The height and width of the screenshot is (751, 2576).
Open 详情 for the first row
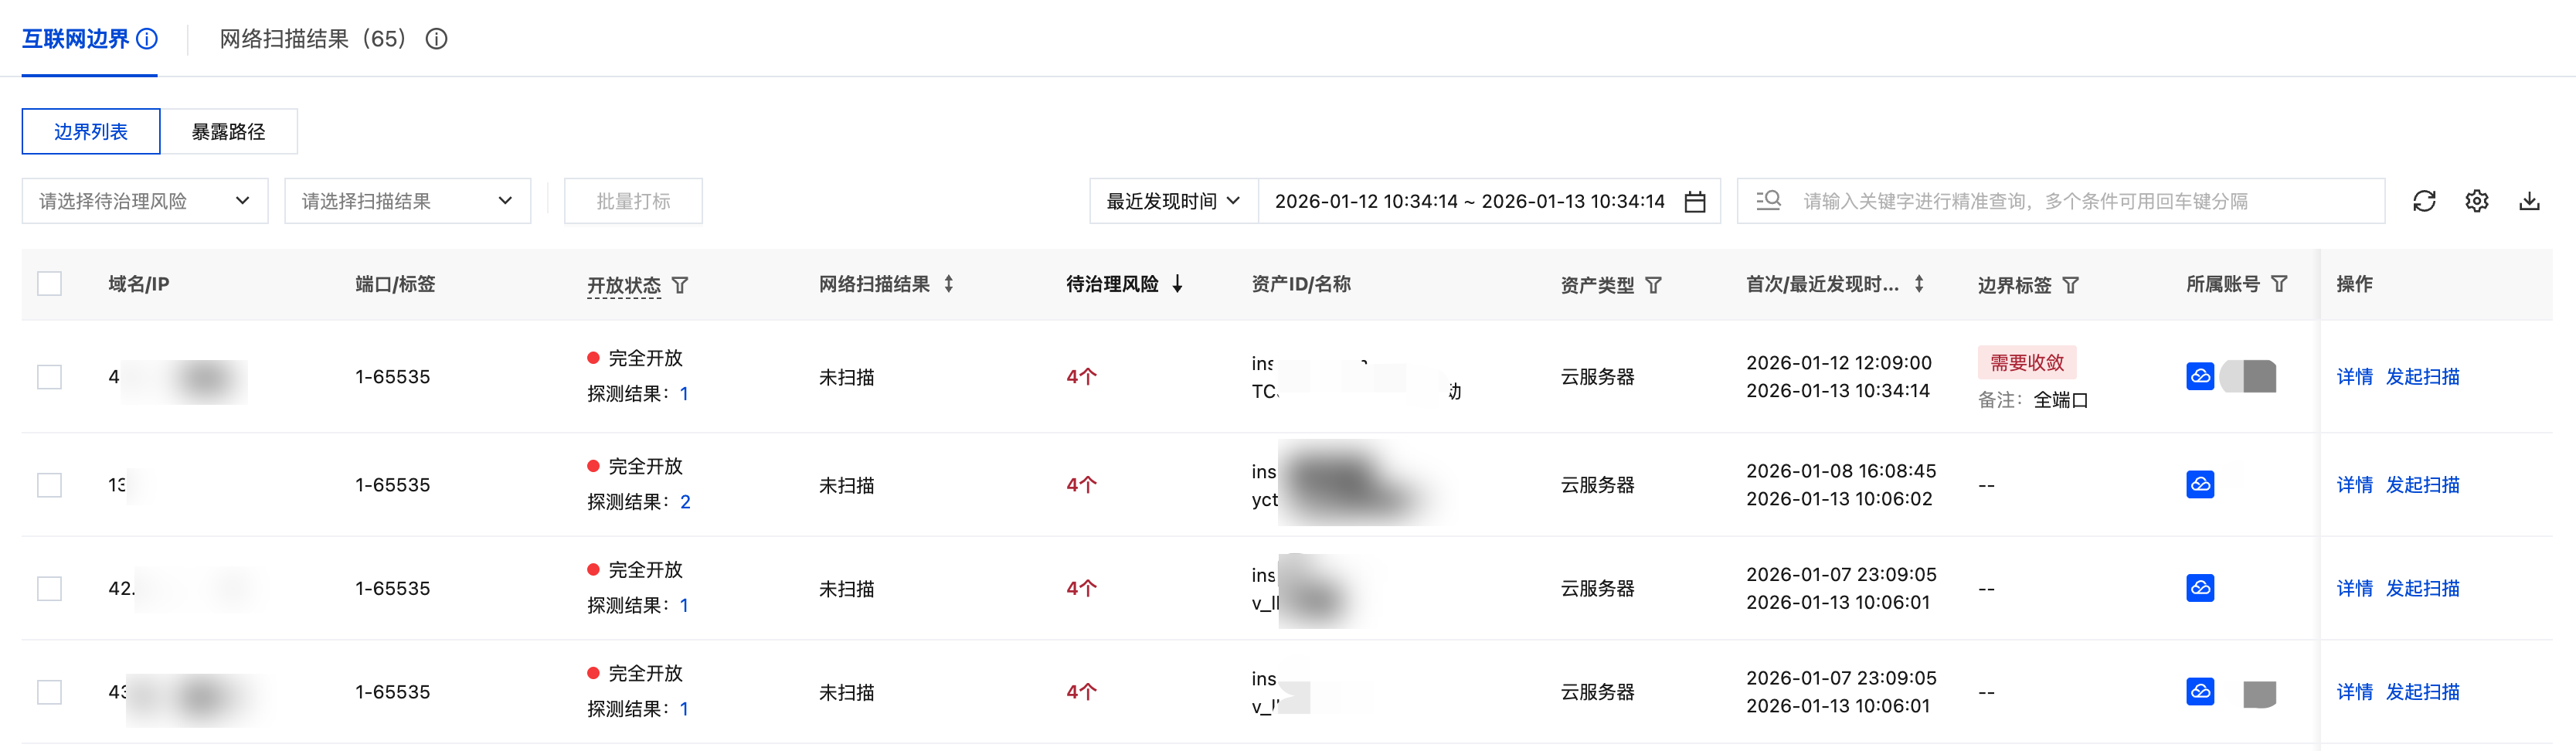click(x=2354, y=377)
